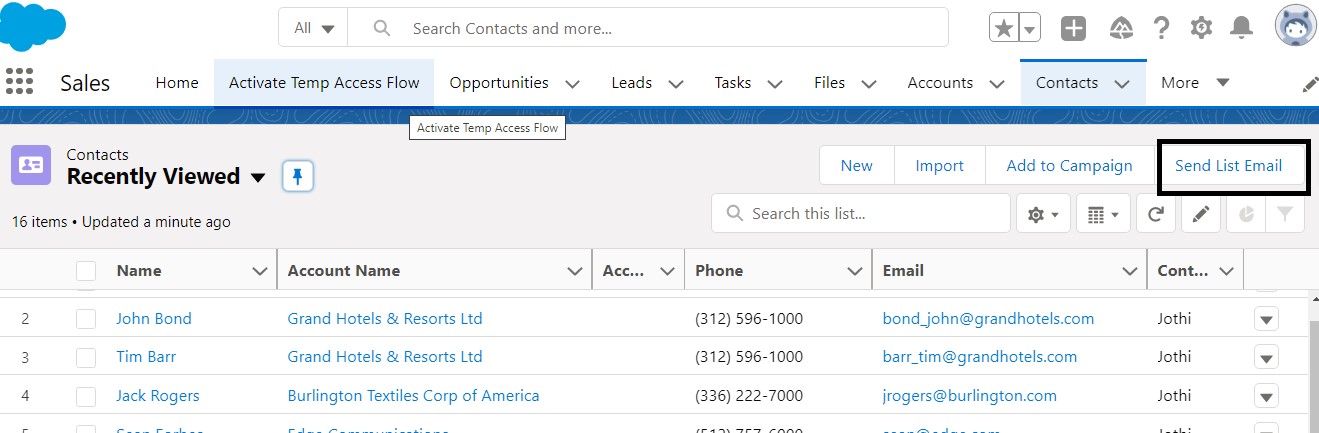Open the Favorites star icon
This screenshot has width=1319, height=433.
tap(1003, 28)
